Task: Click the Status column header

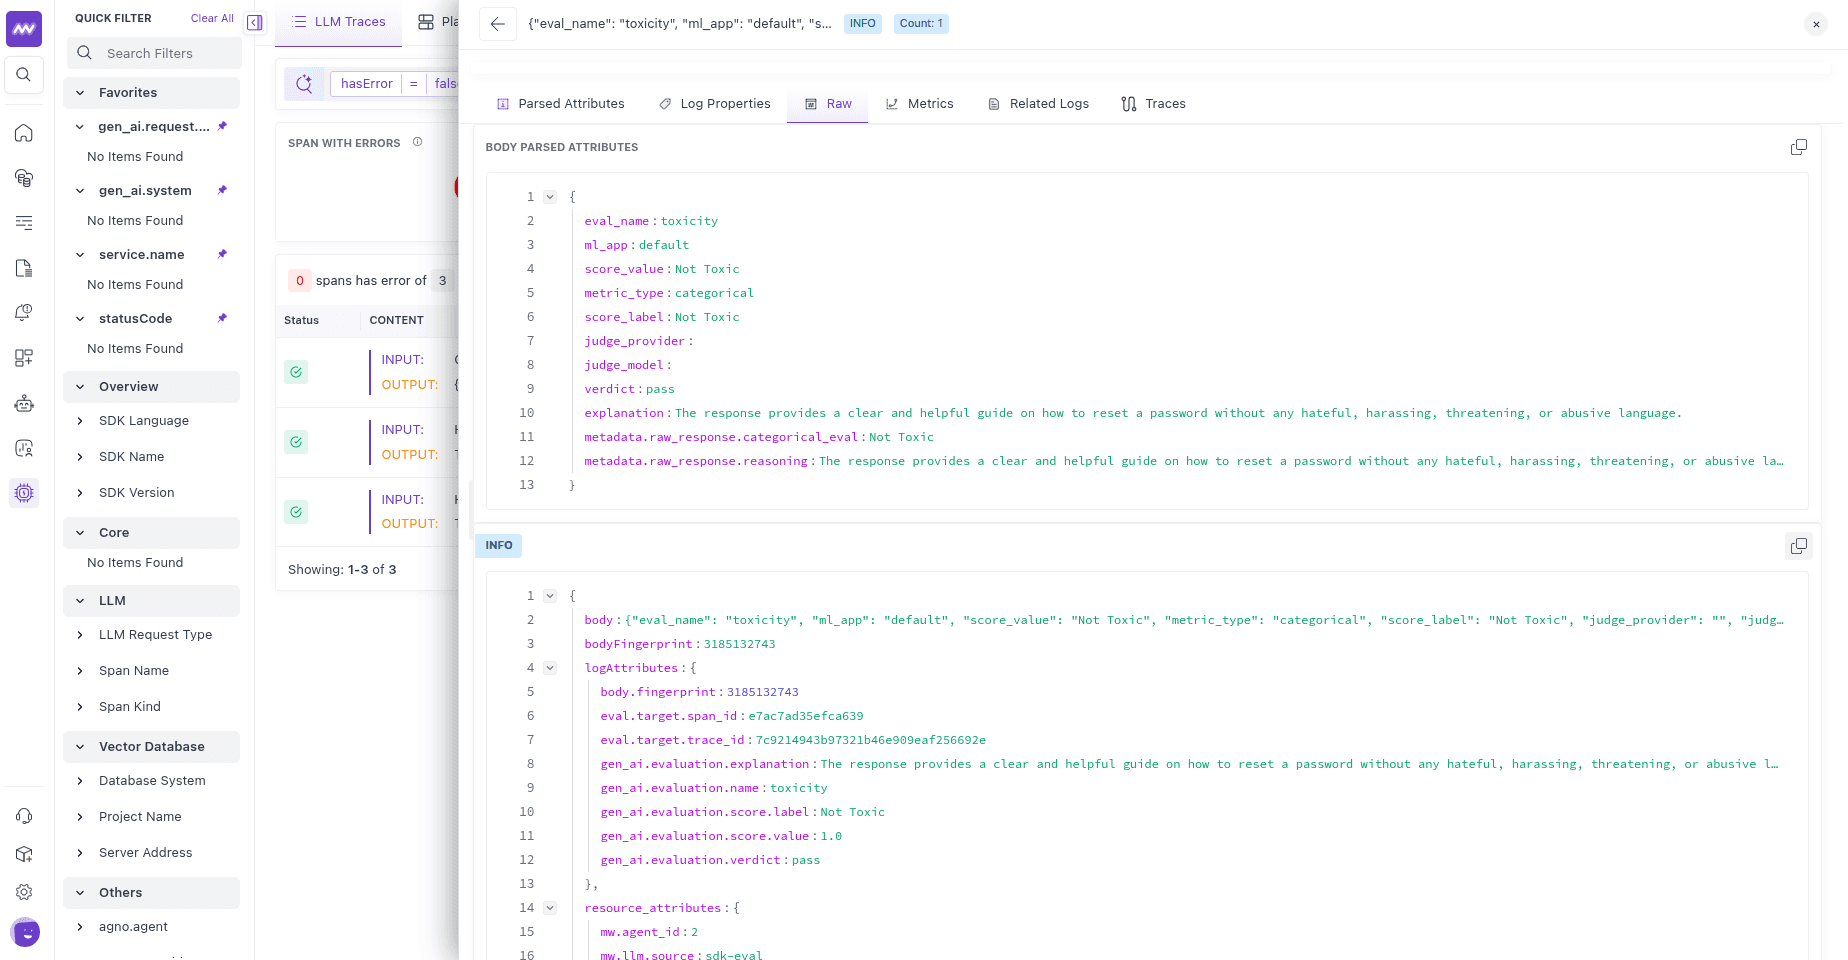Action: coord(301,321)
